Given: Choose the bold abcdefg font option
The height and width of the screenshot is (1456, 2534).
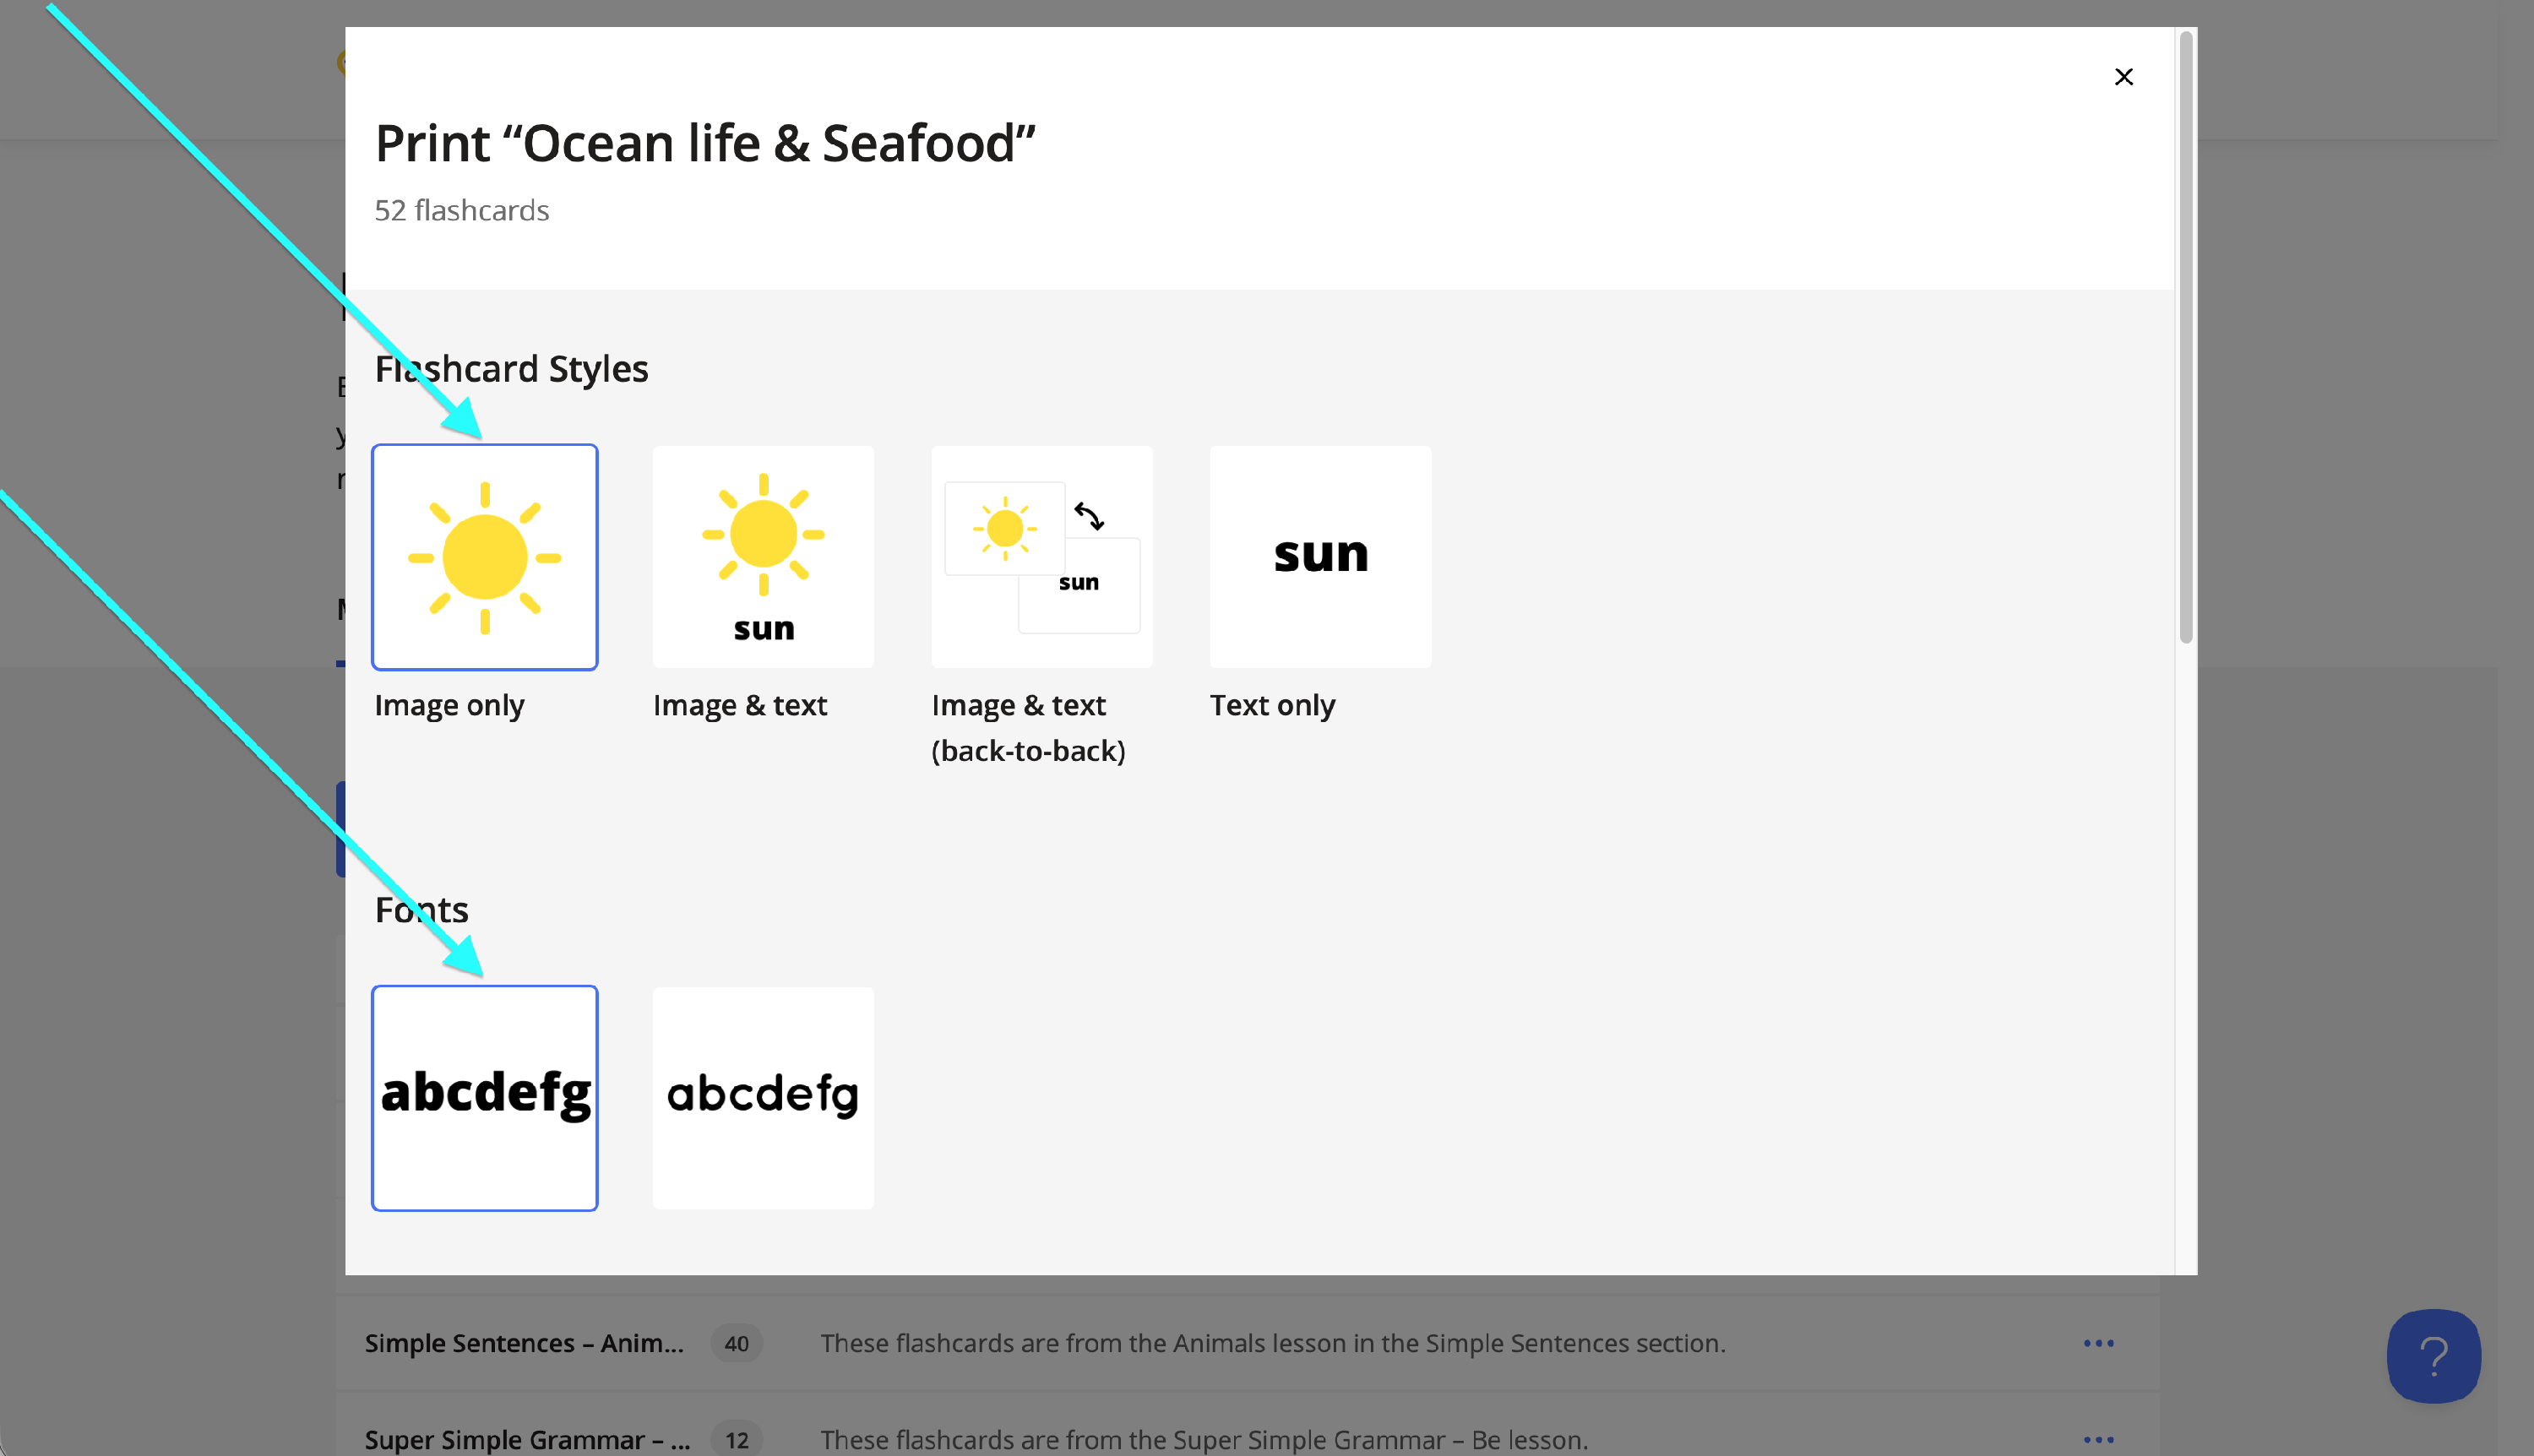Looking at the screenshot, I should click(484, 1097).
